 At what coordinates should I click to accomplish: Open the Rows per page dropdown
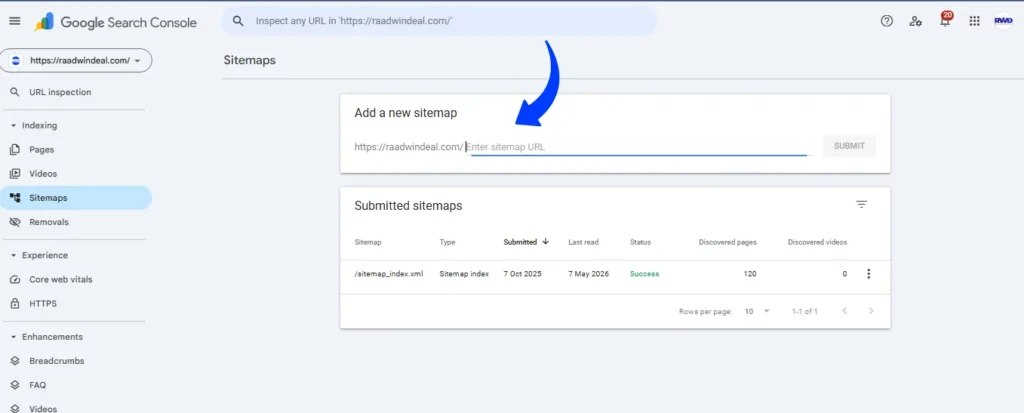(x=758, y=311)
